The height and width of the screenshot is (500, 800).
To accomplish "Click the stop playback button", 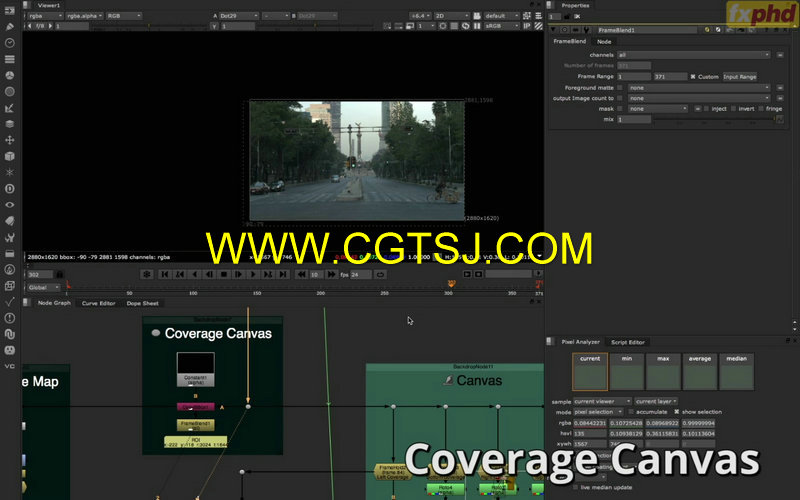I will pyautogui.click(x=223, y=274).
